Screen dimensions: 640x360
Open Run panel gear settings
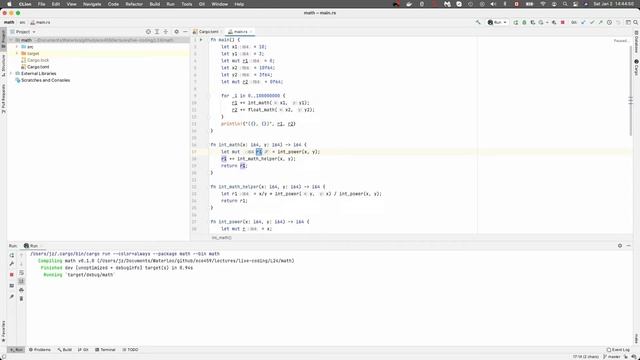[620, 246]
